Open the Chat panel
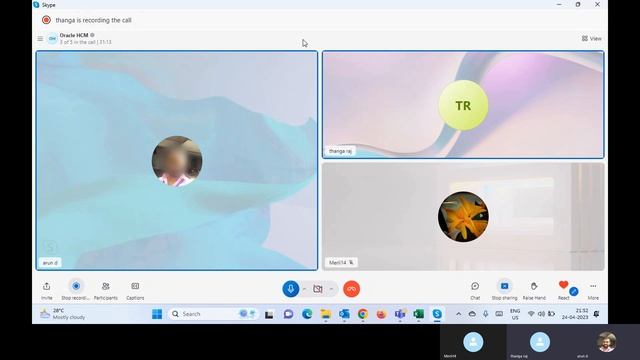 475,286
